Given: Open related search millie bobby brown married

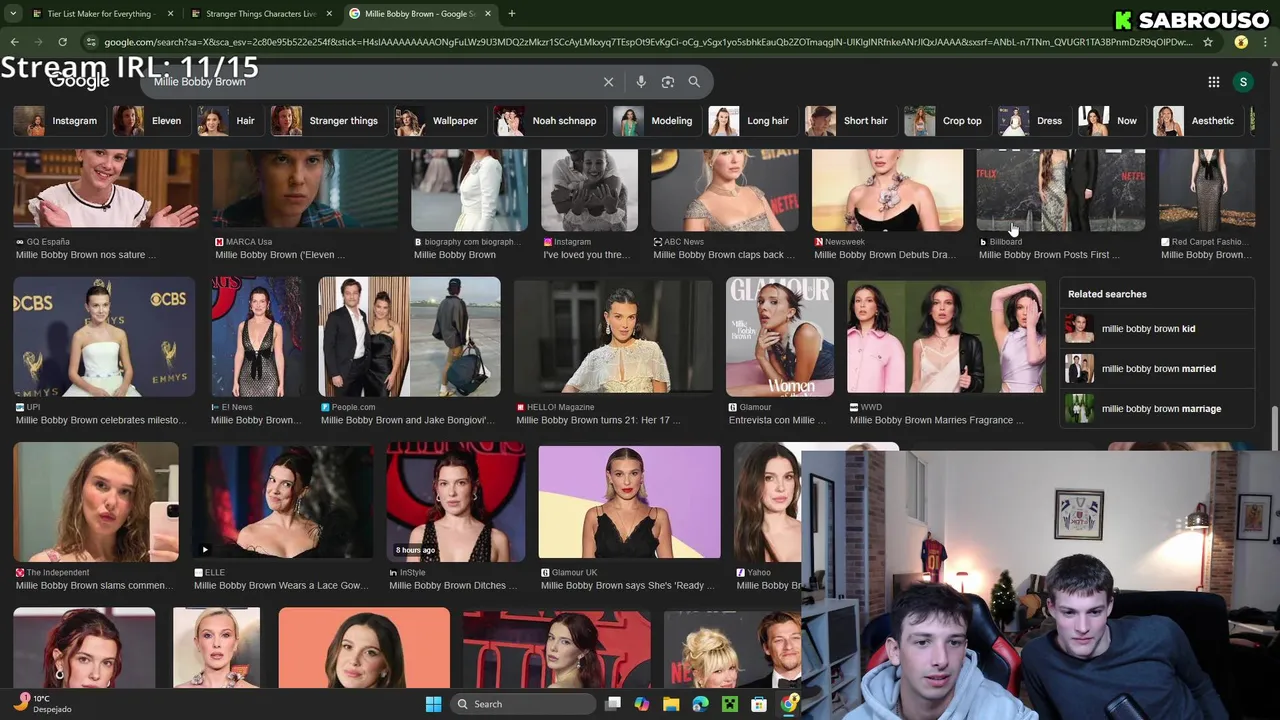Looking at the screenshot, I should [x=1156, y=369].
